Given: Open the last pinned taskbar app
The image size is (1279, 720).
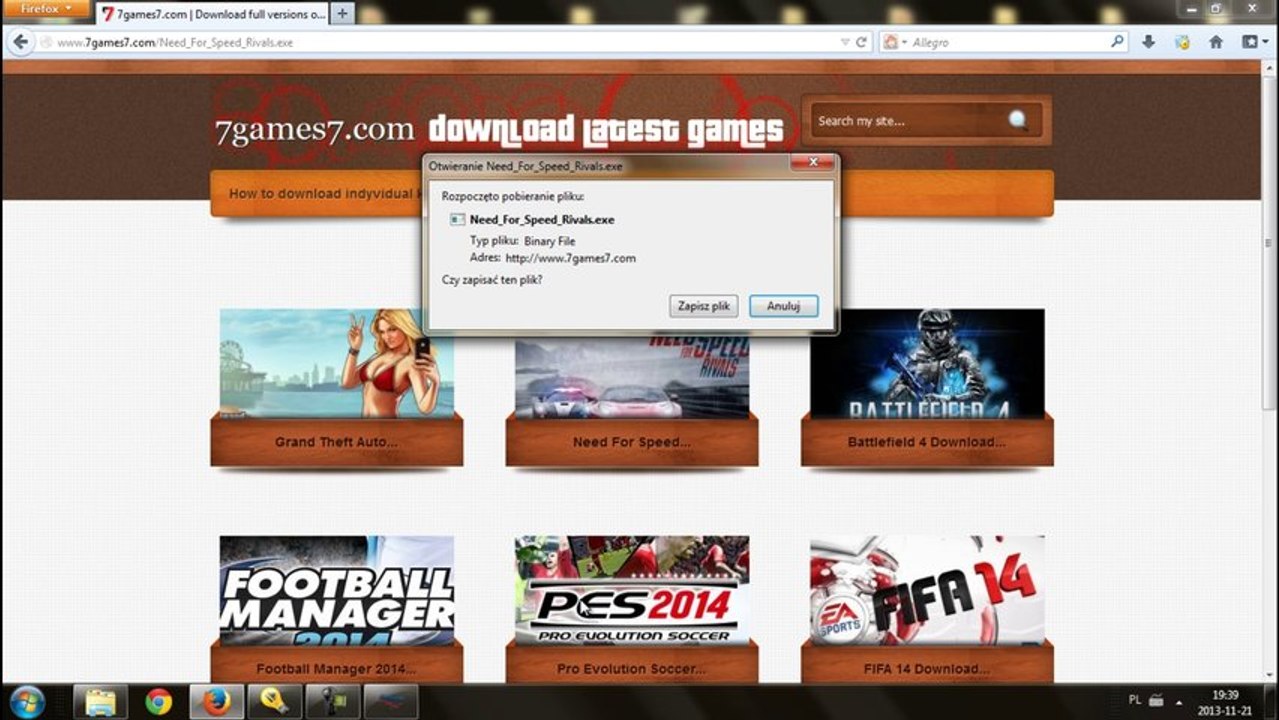Looking at the screenshot, I should point(391,702).
